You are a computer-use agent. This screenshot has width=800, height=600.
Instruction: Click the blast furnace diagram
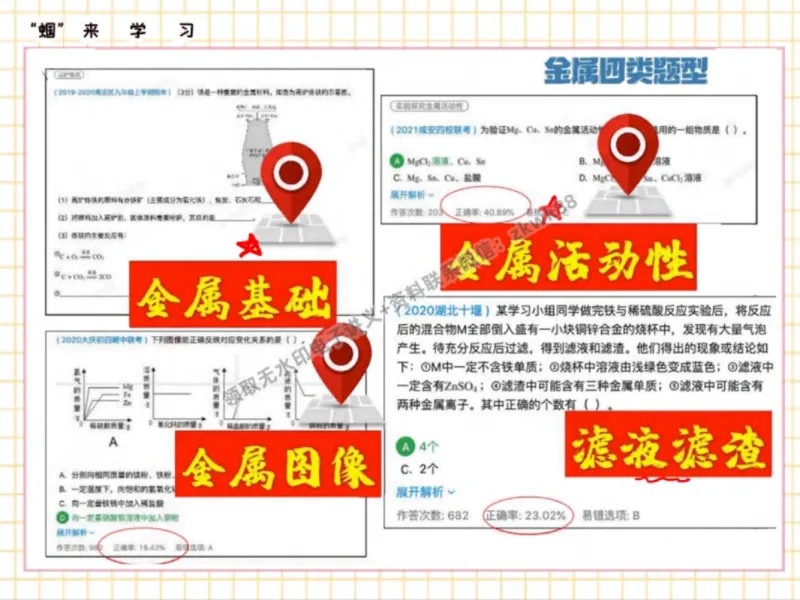click(x=256, y=144)
